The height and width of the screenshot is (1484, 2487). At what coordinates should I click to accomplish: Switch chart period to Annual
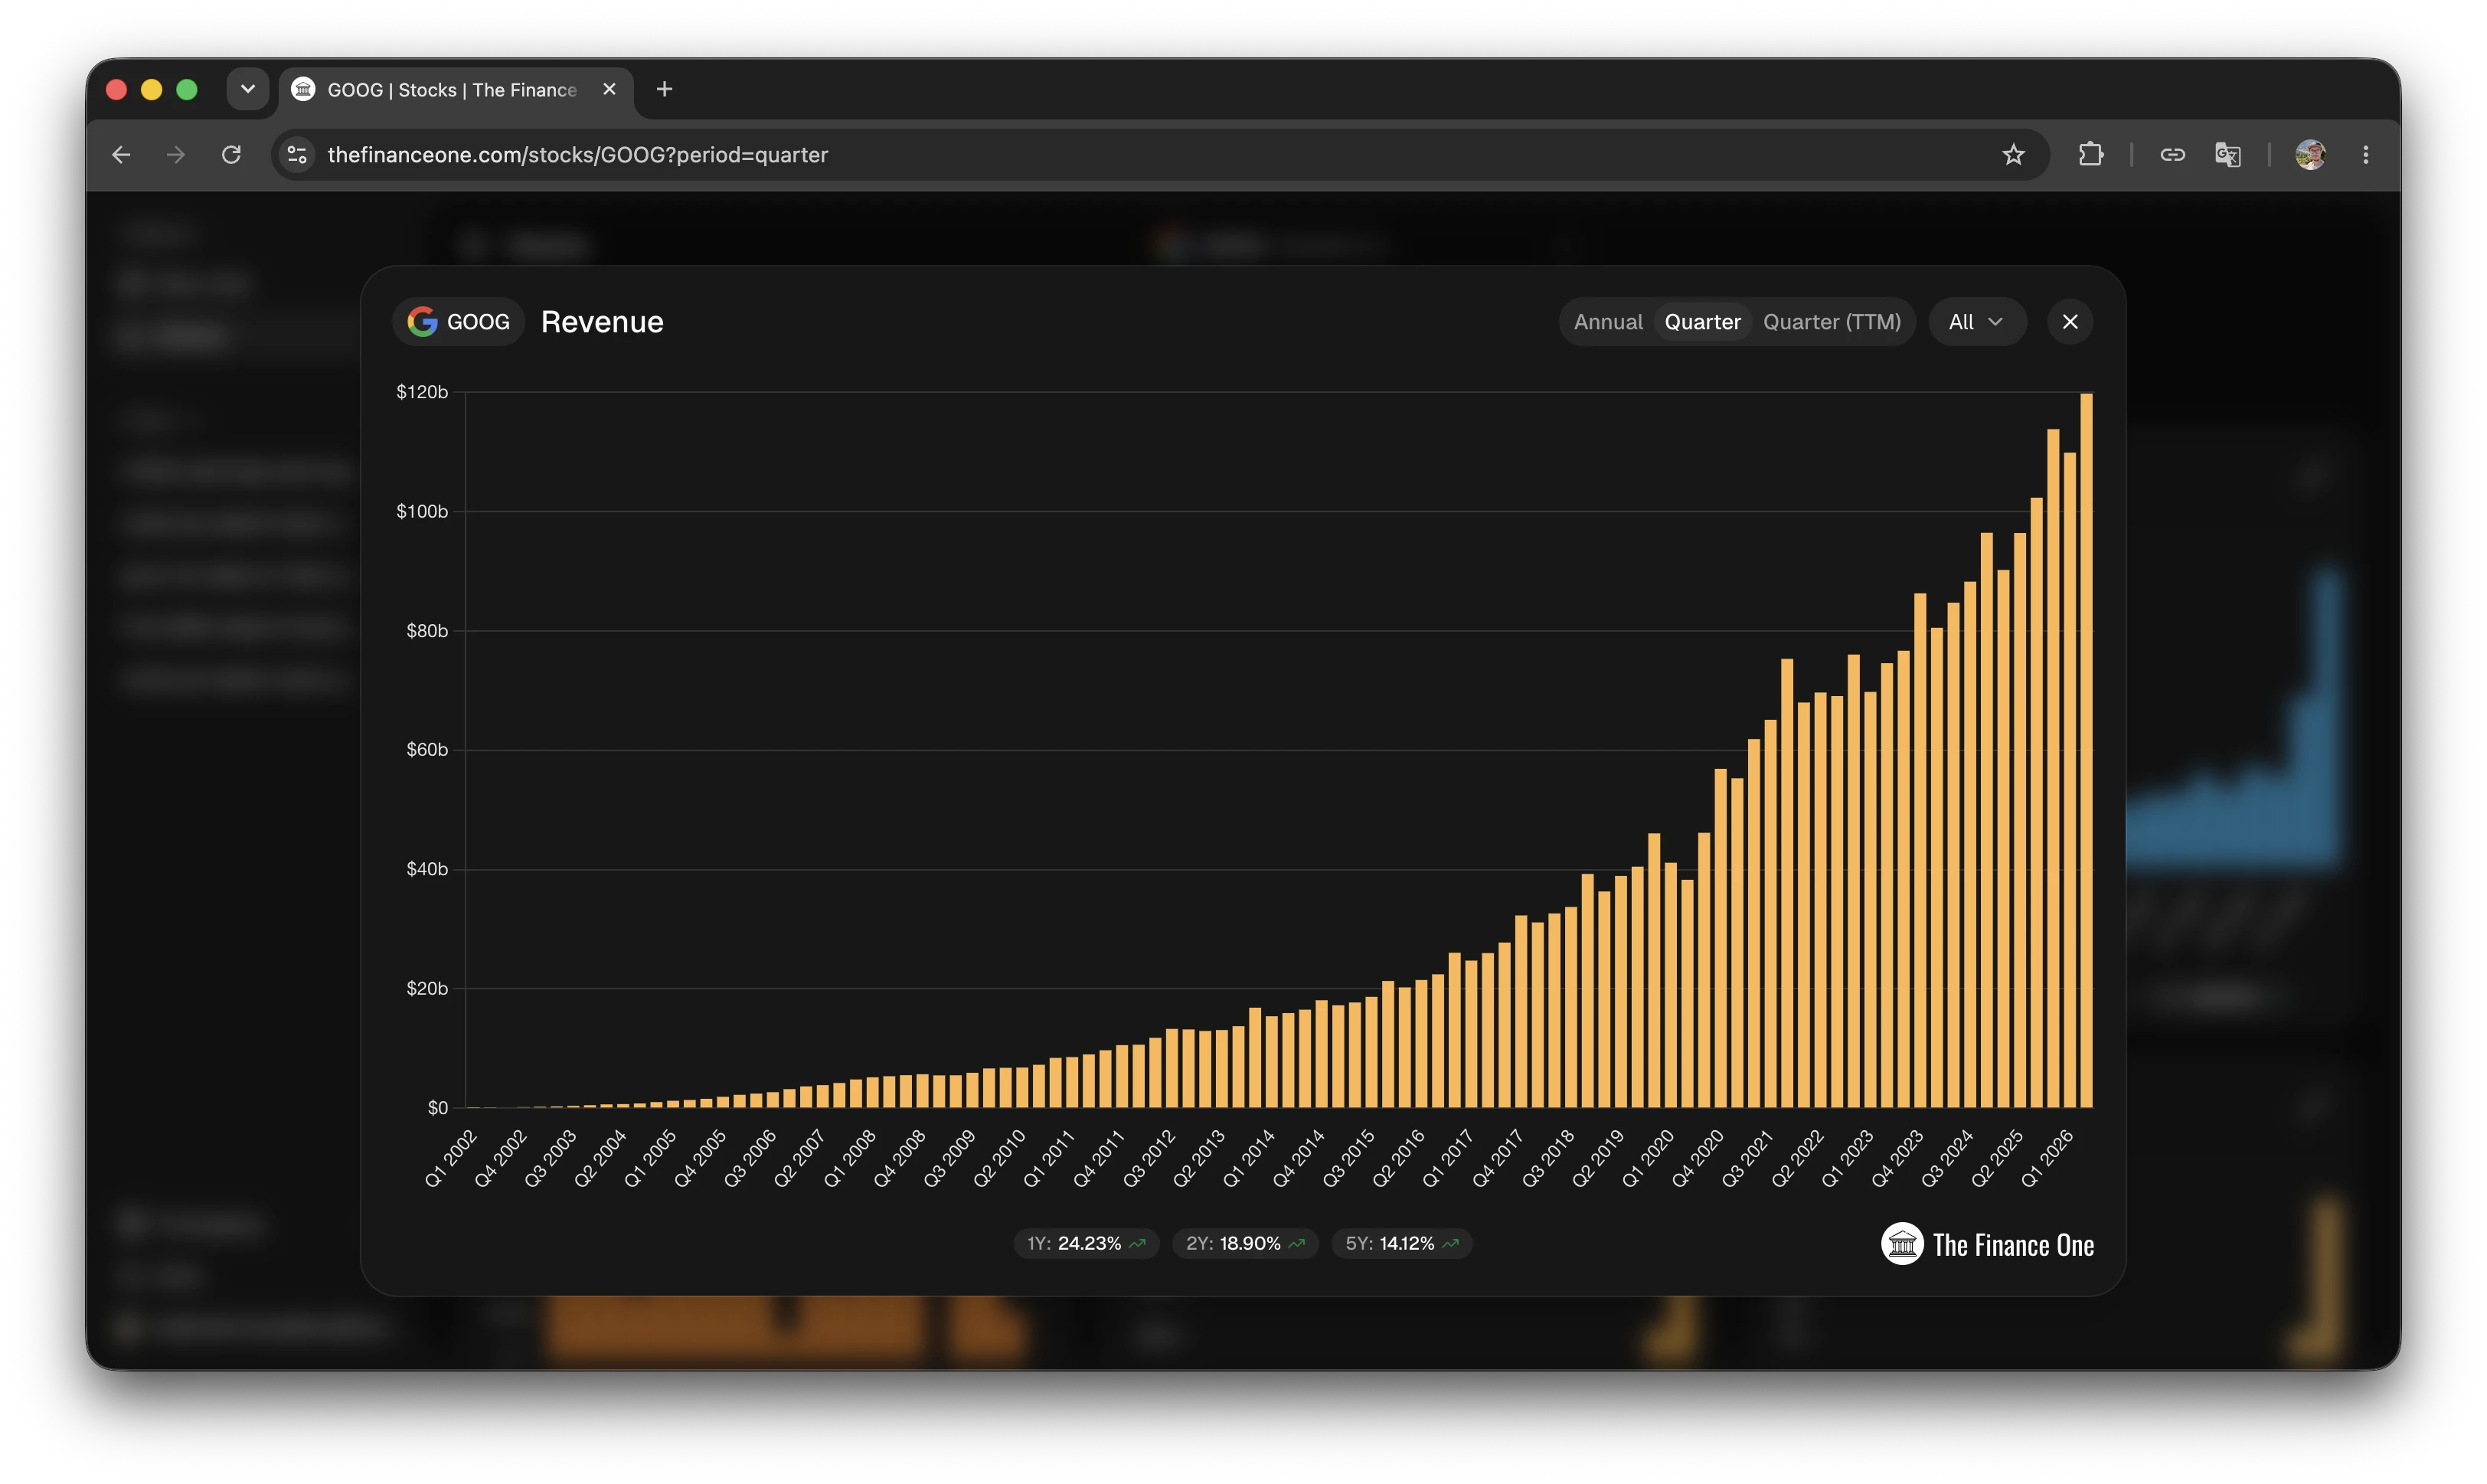(1607, 322)
